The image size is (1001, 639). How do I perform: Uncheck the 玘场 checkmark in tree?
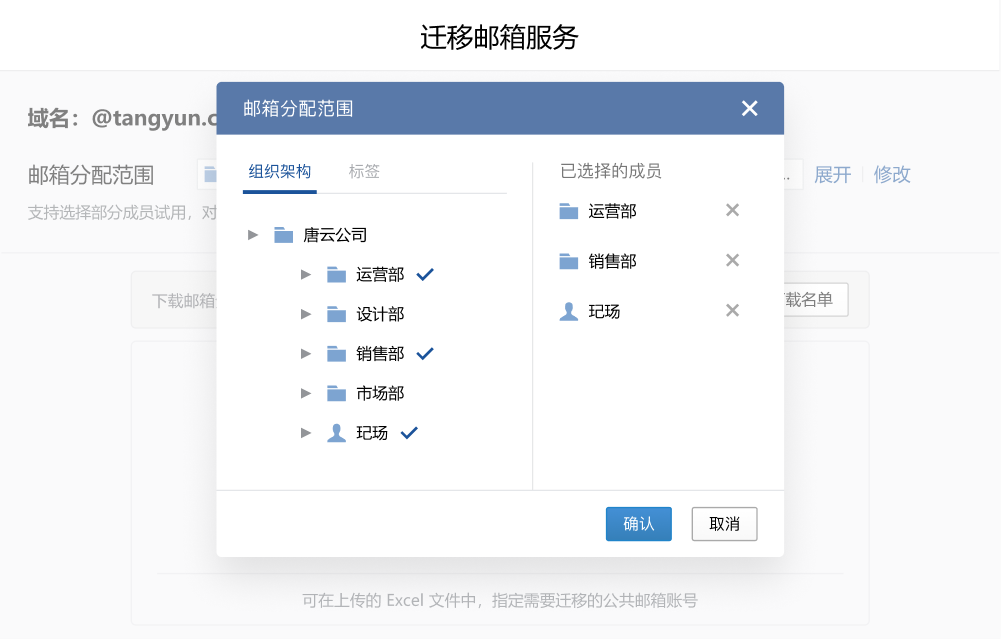click(408, 433)
